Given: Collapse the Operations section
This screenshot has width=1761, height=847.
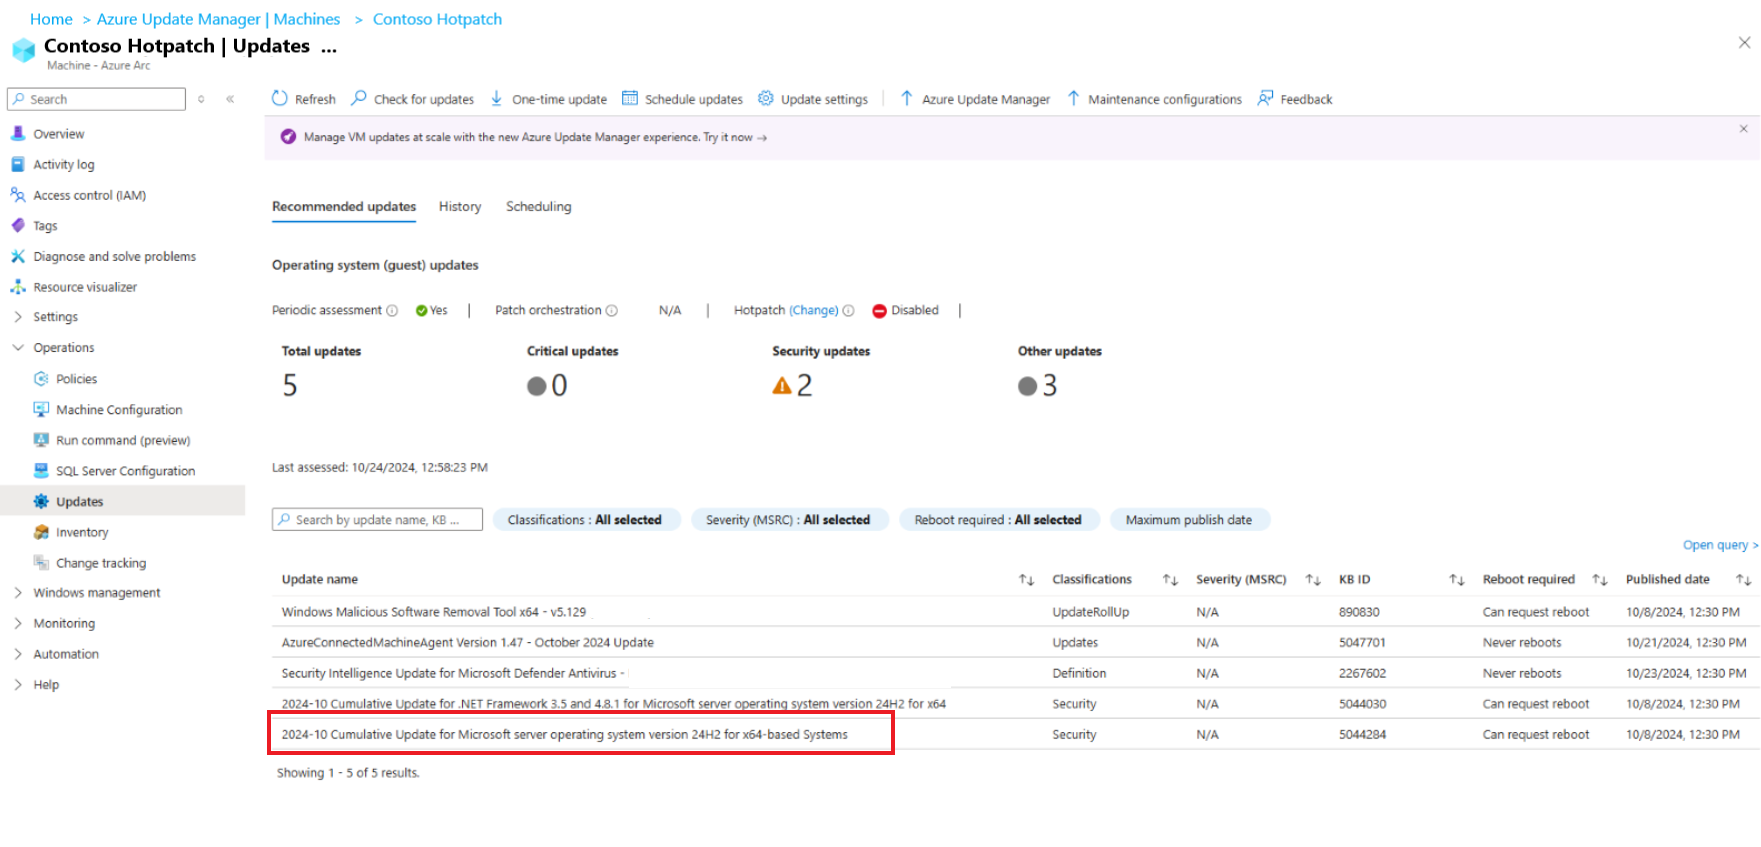Looking at the screenshot, I should tap(18, 348).
